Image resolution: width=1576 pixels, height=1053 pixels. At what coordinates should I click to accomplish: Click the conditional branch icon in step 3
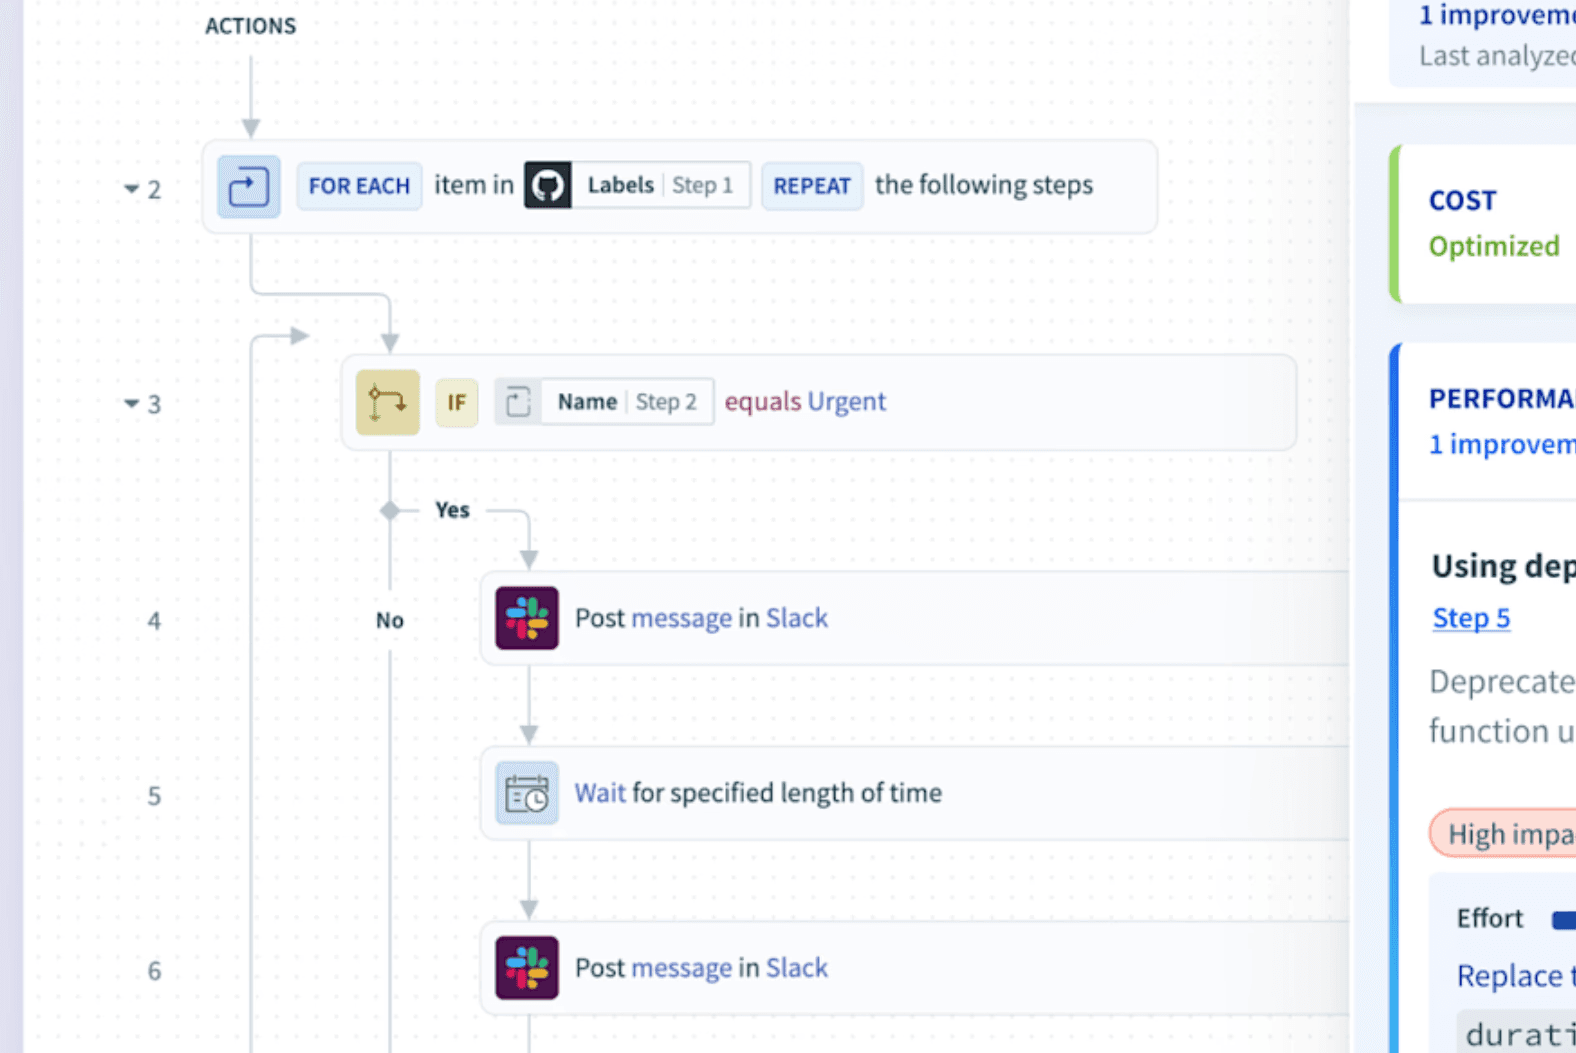(x=388, y=402)
